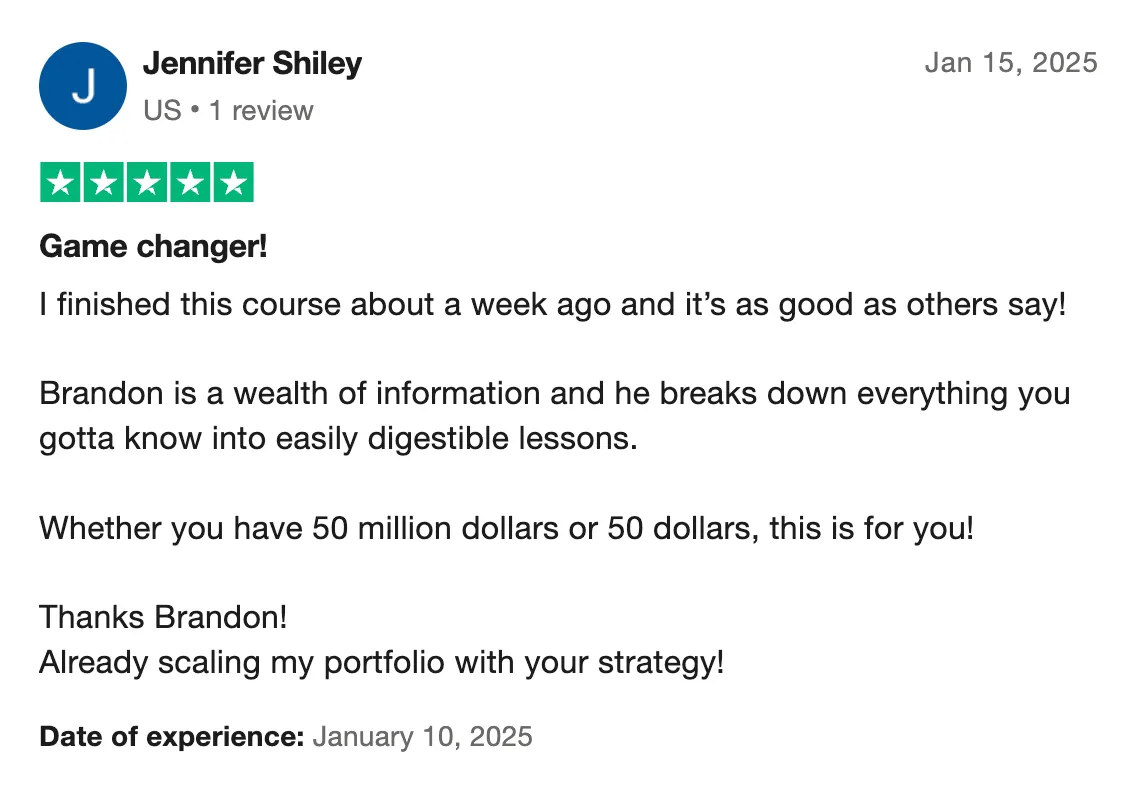The image size is (1138, 792).
Task: Click the third green rating star
Action: click(147, 182)
